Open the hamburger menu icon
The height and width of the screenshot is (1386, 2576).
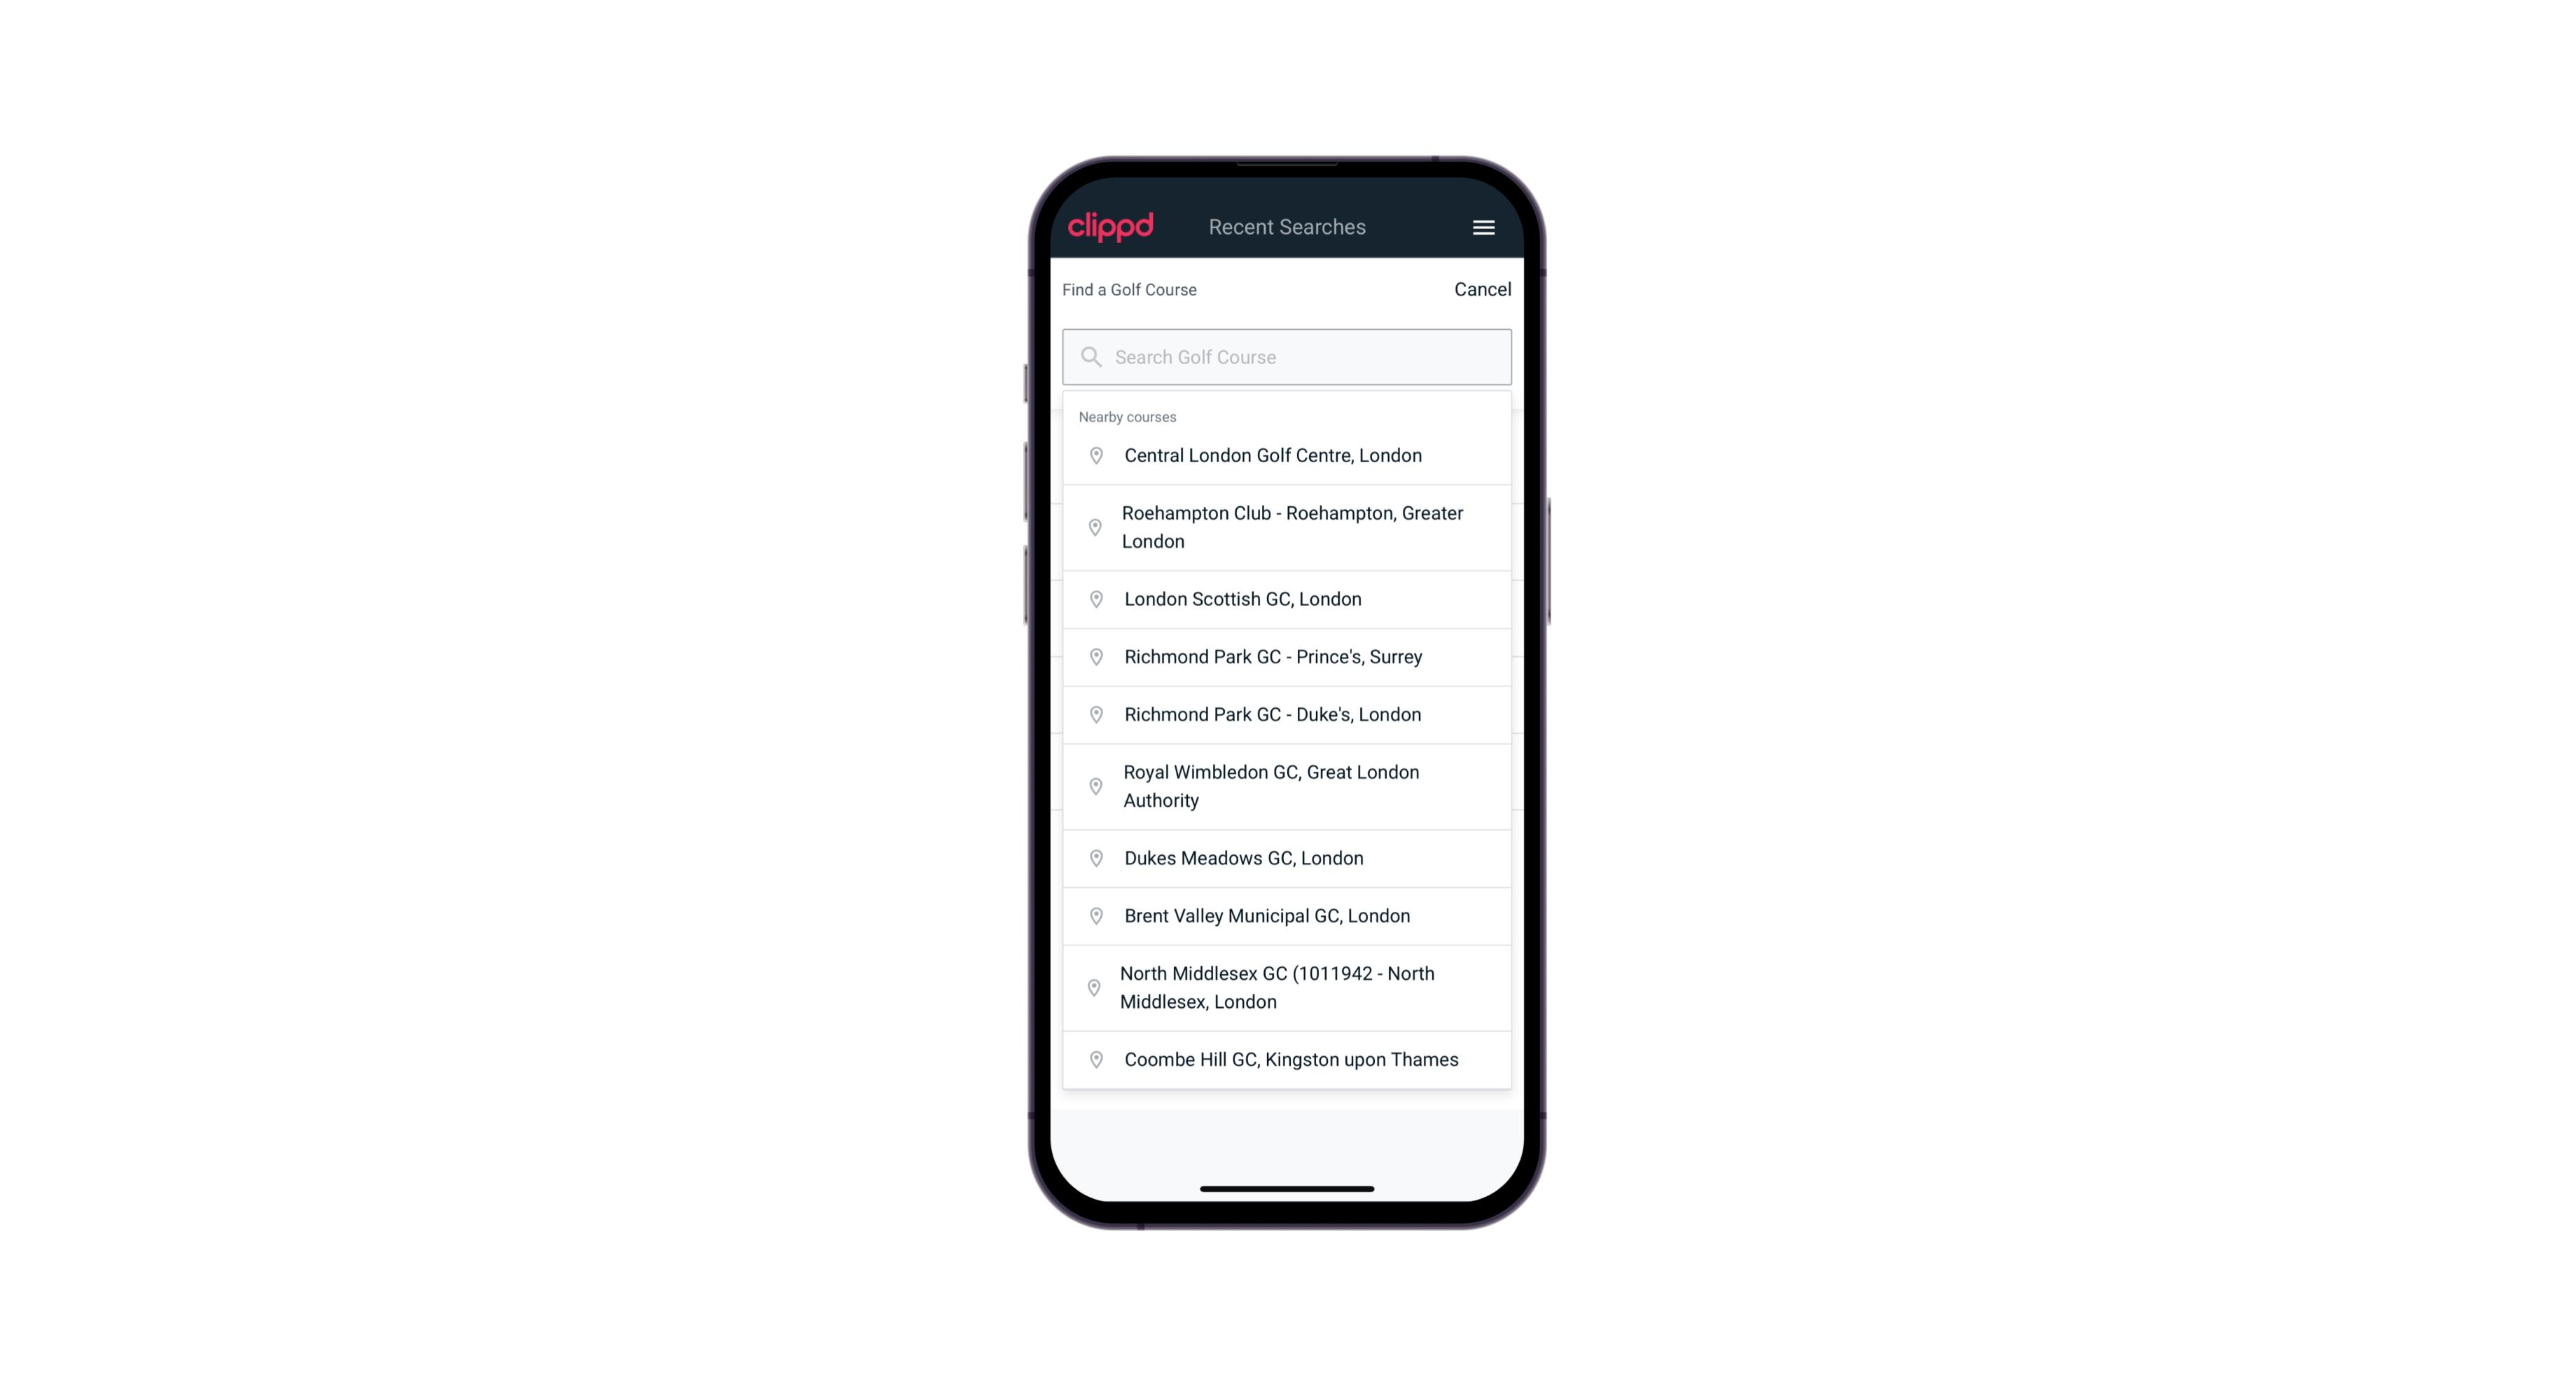[1483, 227]
